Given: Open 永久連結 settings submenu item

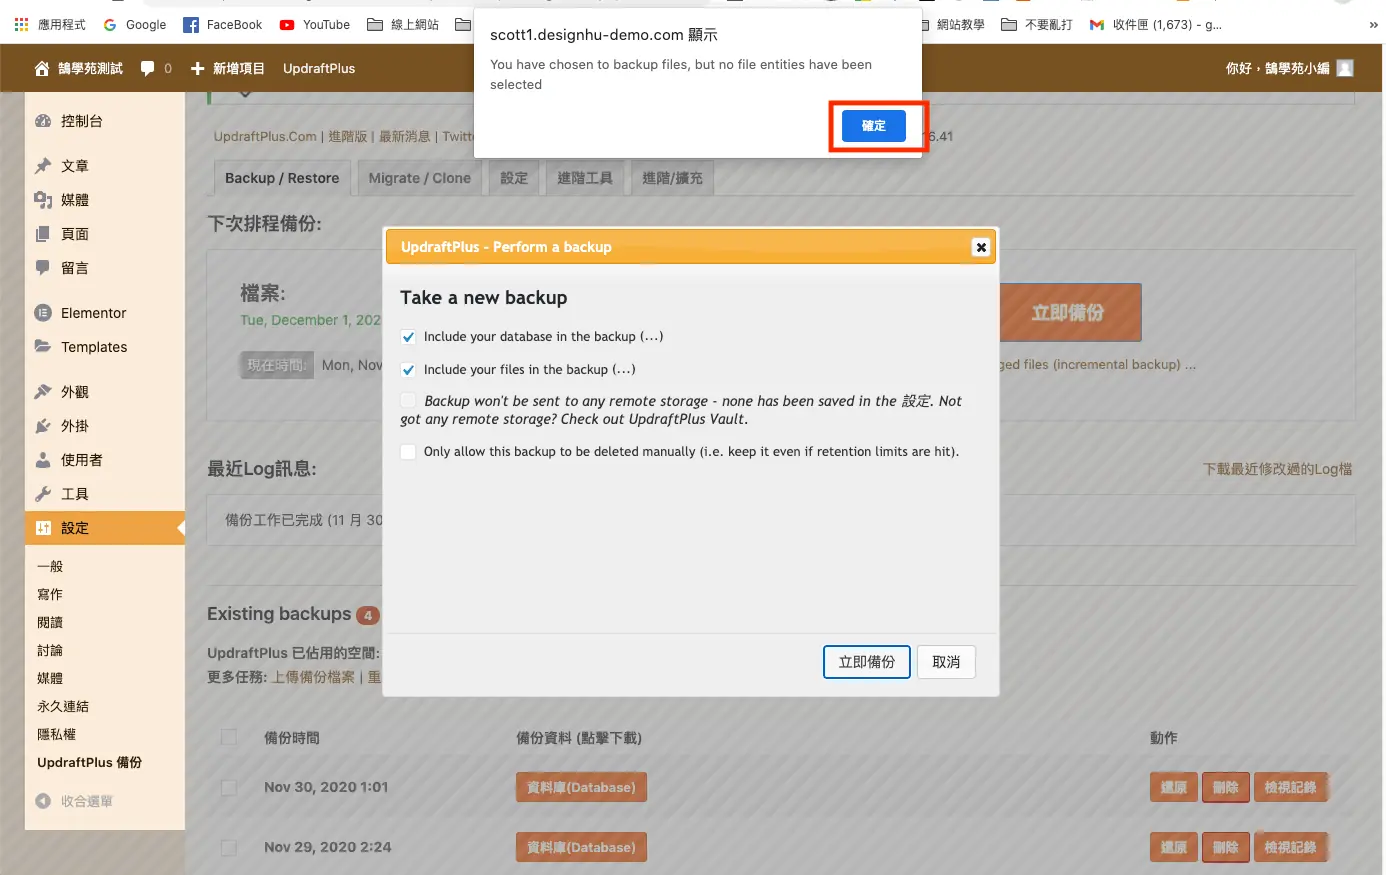Looking at the screenshot, I should point(63,707).
